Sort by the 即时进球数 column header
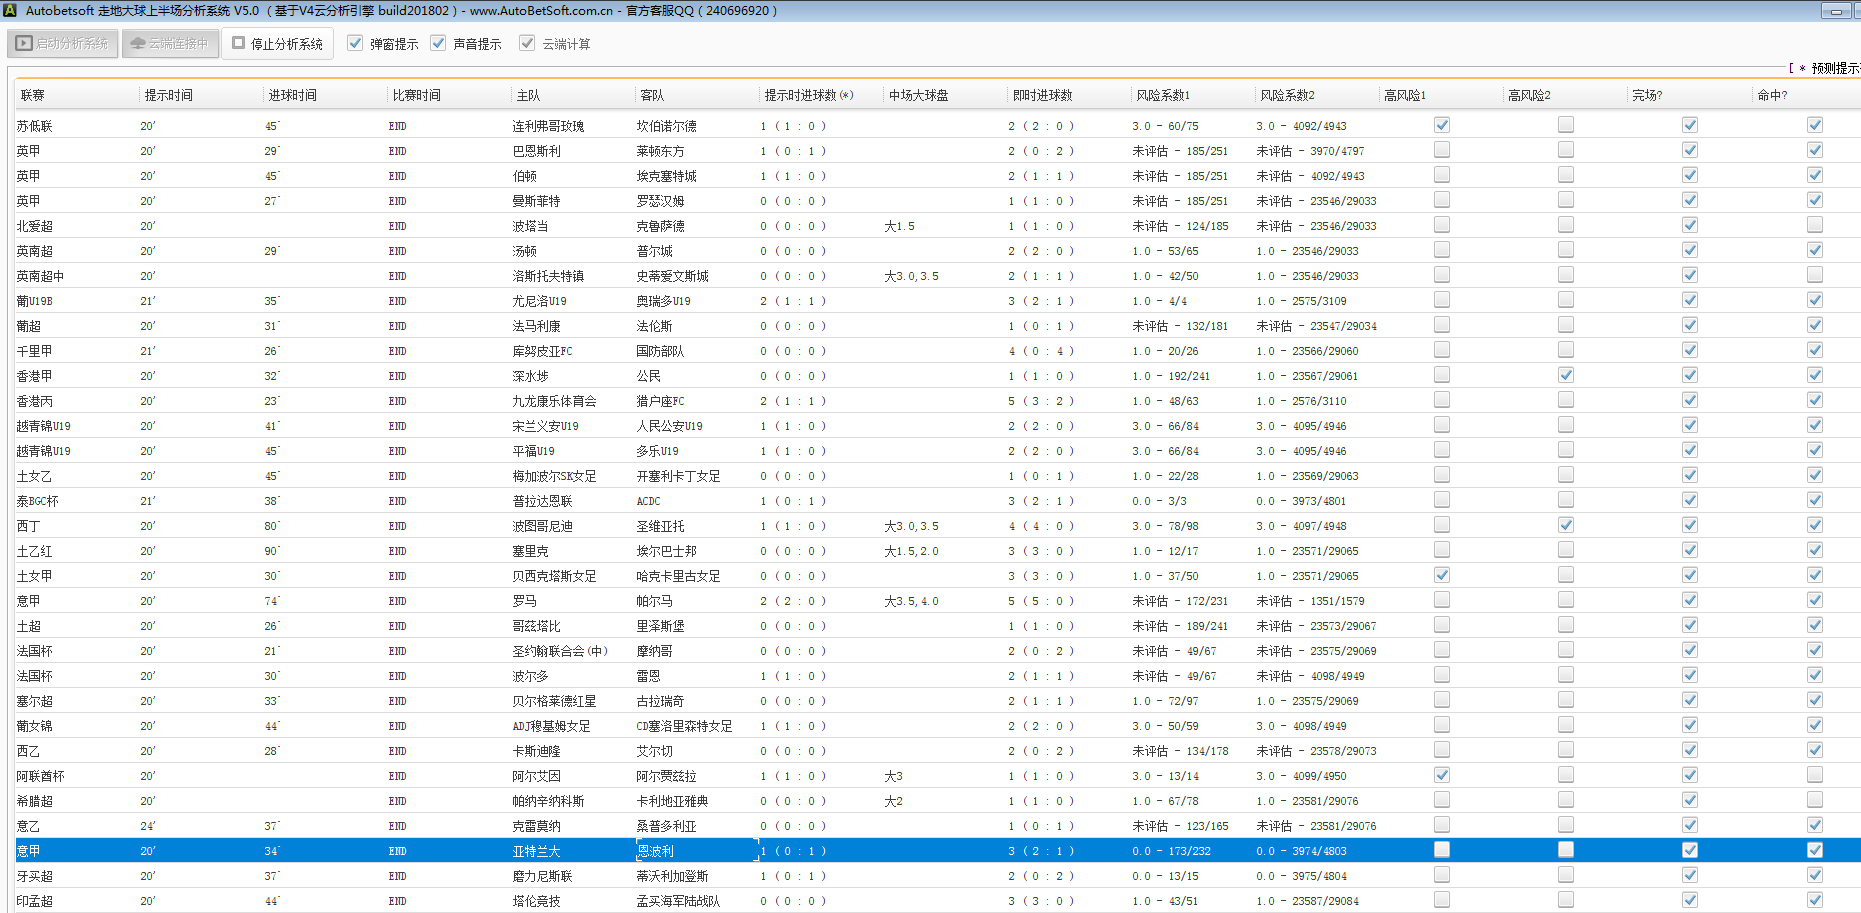The height and width of the screenshot is (913, 1861). point(1042,95)
